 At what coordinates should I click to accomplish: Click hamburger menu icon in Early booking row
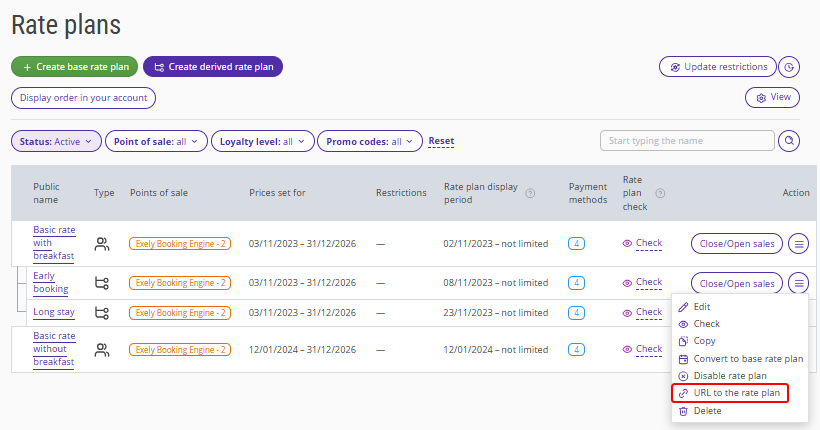pos(799,283)
